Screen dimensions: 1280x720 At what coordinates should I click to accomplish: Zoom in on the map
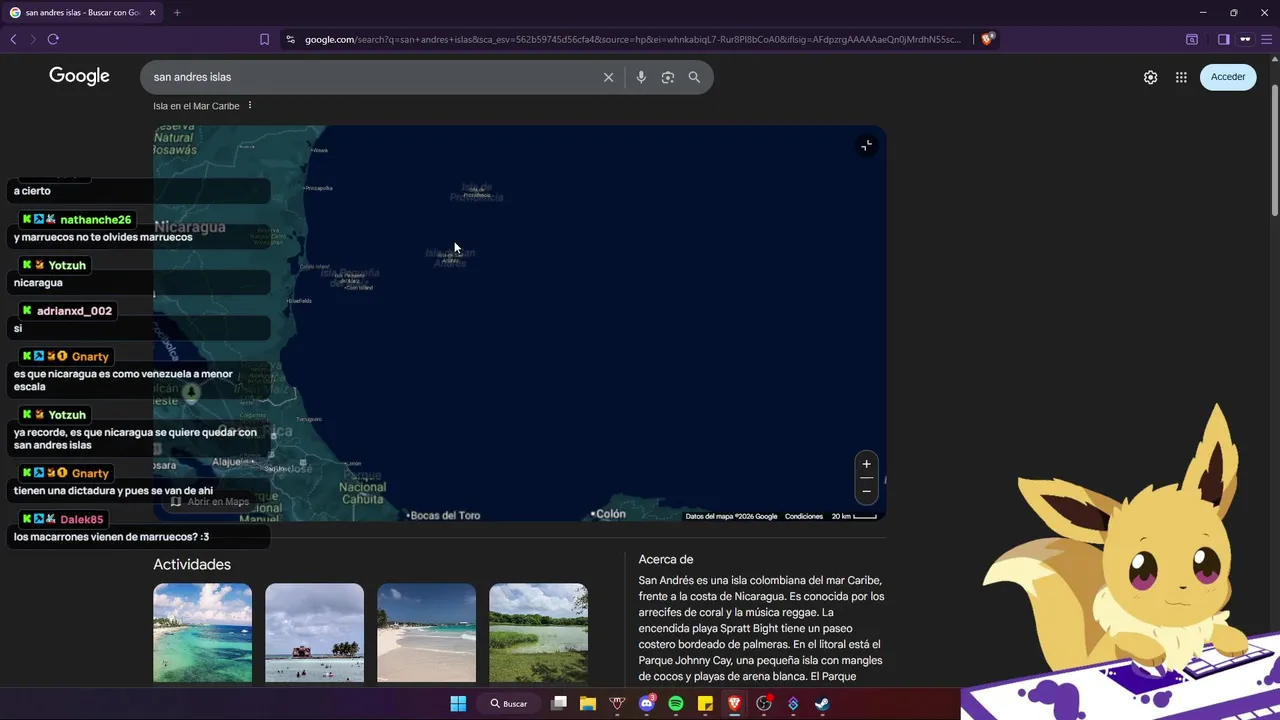(867, 464)
